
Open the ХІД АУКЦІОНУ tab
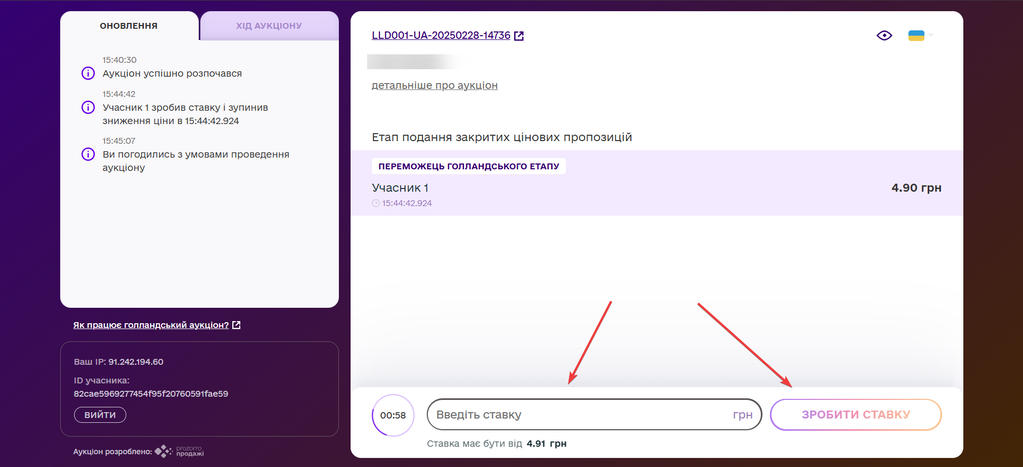(x=268, y=26)
